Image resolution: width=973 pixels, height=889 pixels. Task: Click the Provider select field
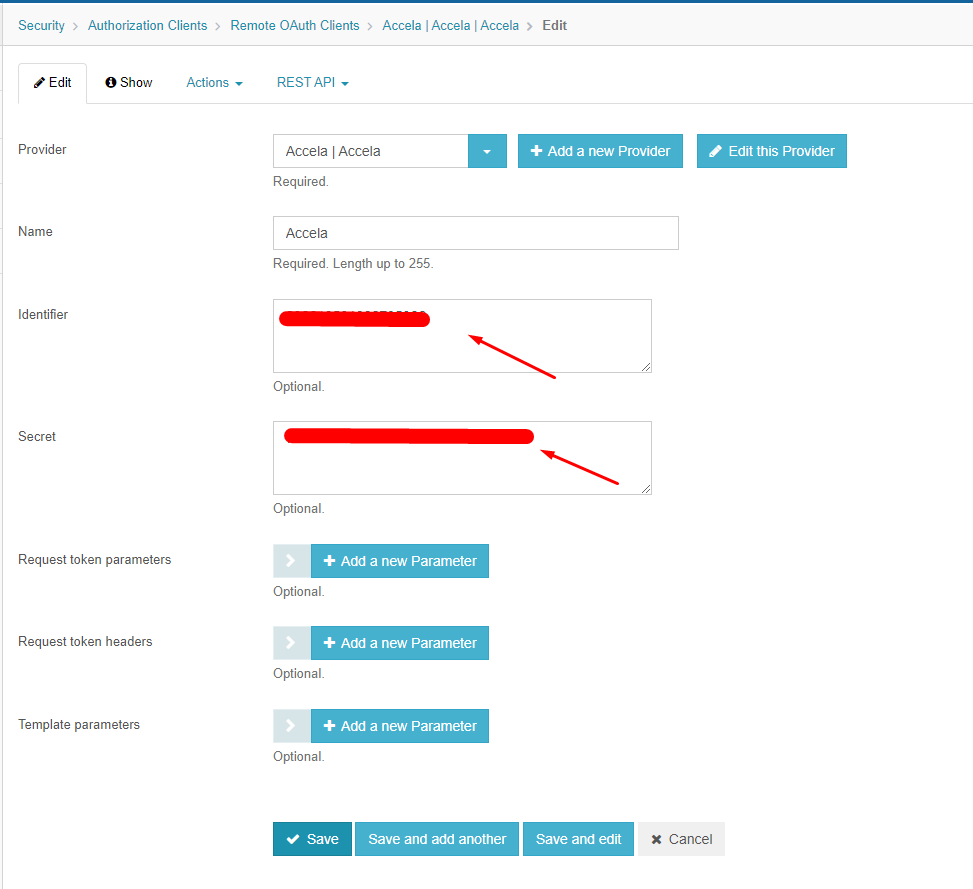point(370,151)
